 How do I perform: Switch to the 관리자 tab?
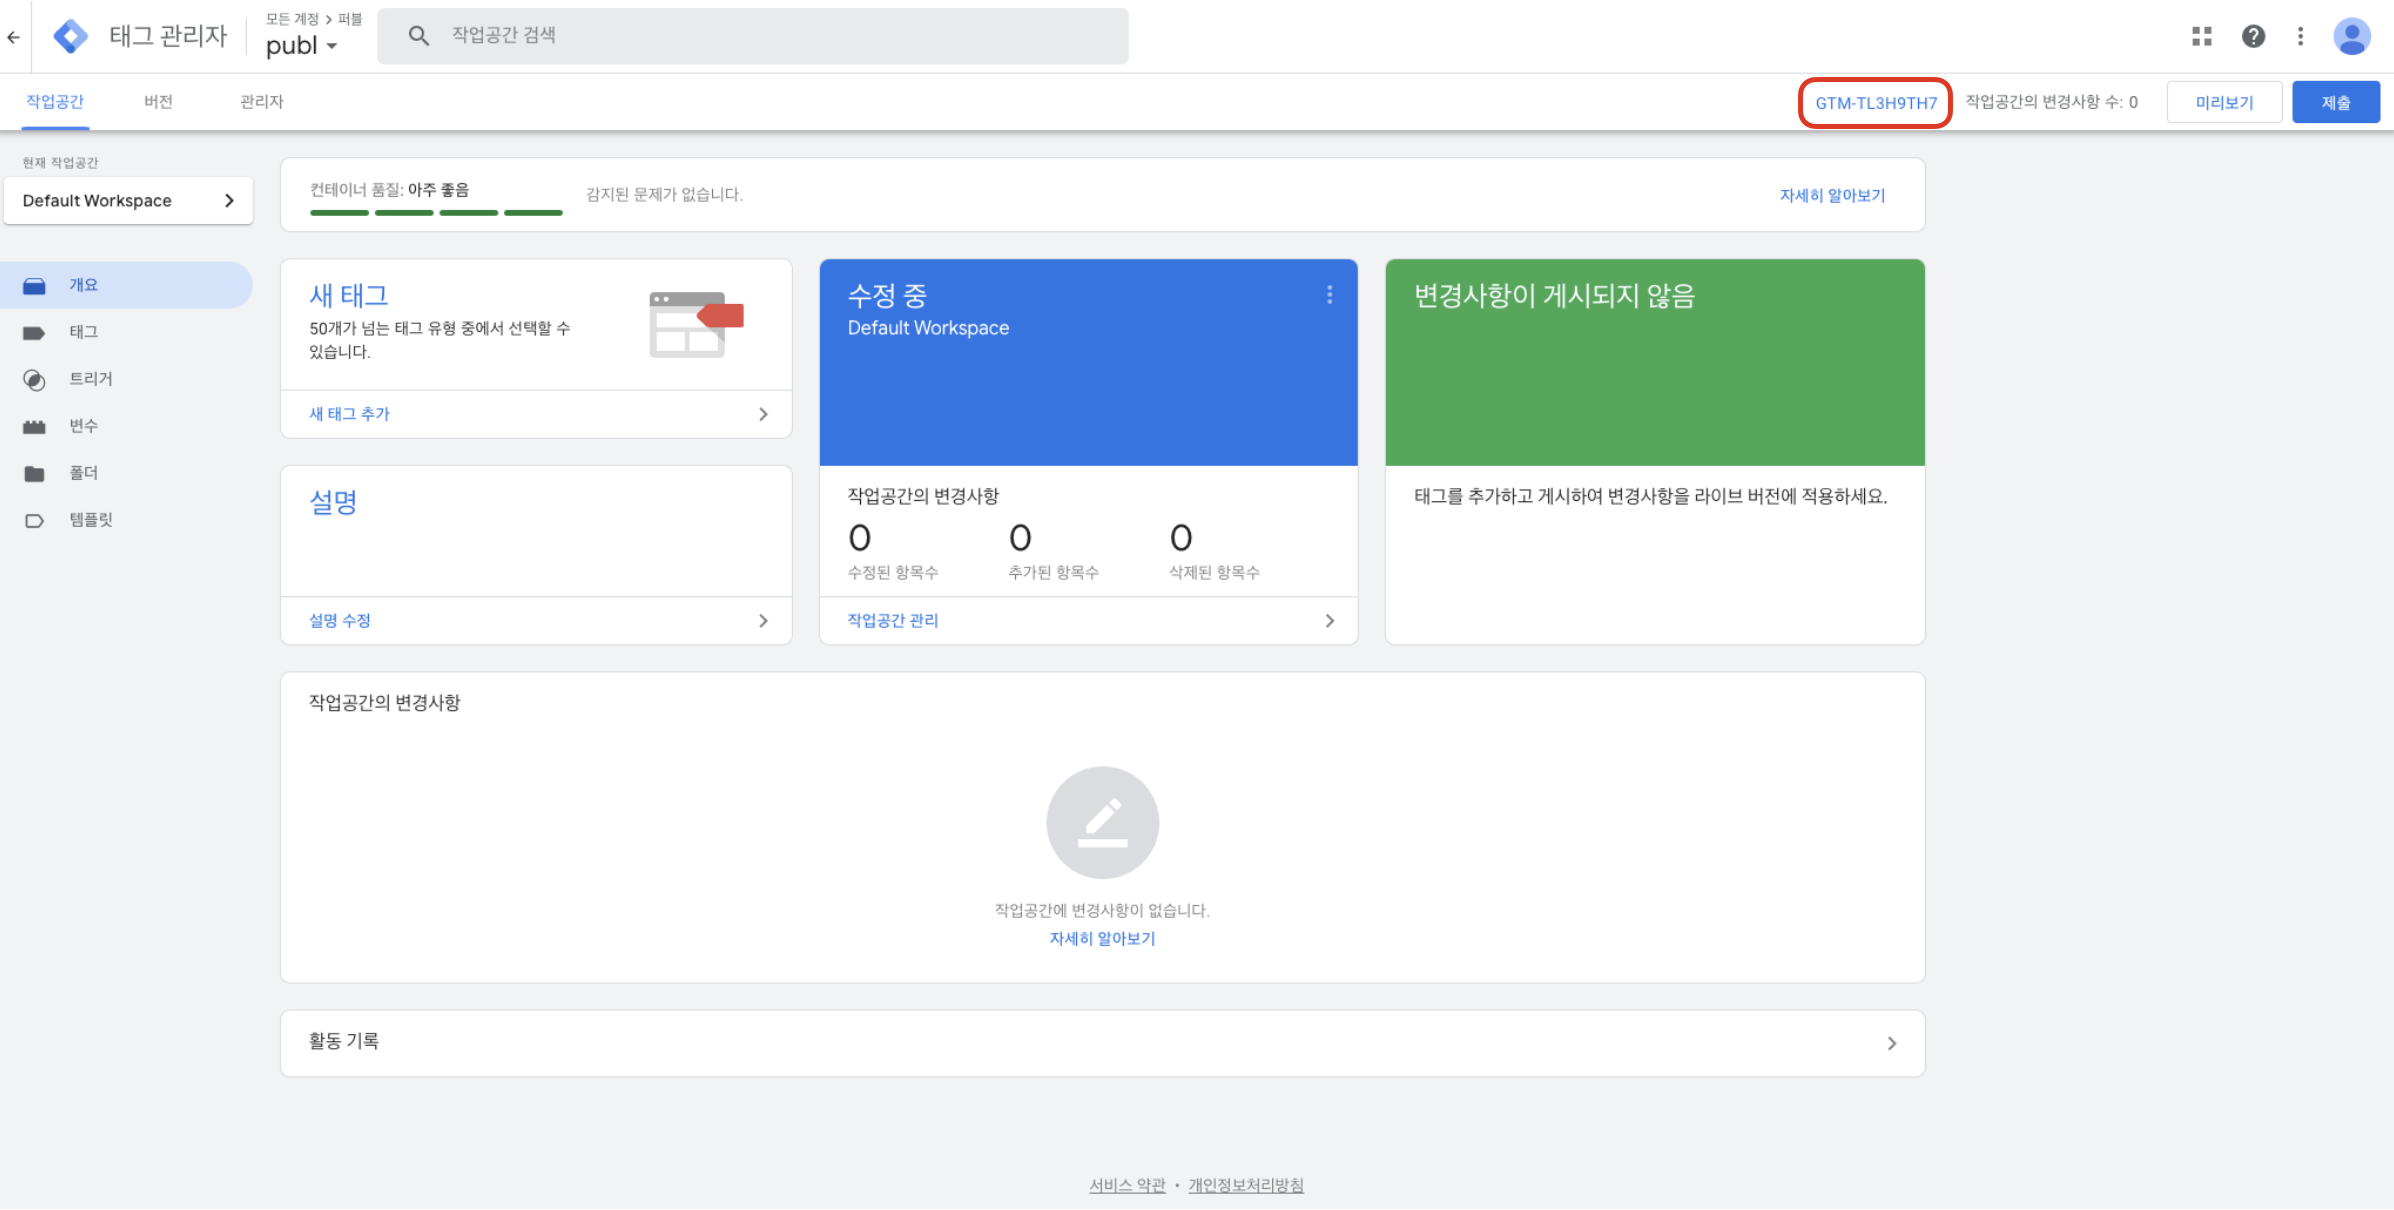pyautogui.click(x=262, y=102)
